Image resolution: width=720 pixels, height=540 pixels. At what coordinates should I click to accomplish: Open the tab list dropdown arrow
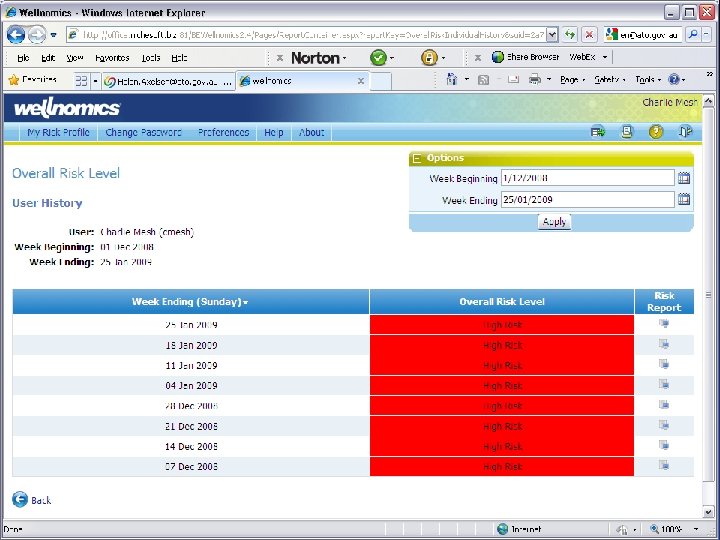96,81
